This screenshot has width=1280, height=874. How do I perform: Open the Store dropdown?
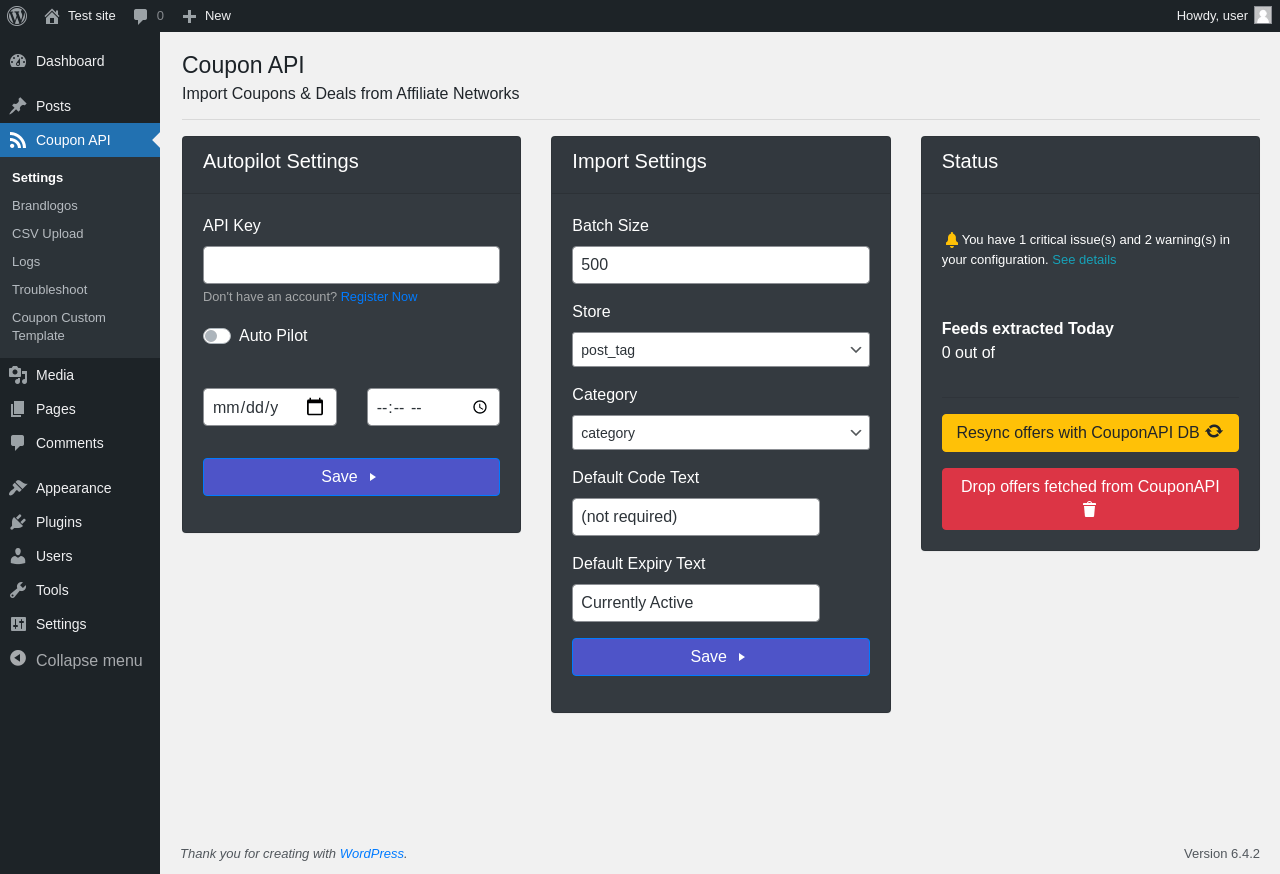click(720, 350)
